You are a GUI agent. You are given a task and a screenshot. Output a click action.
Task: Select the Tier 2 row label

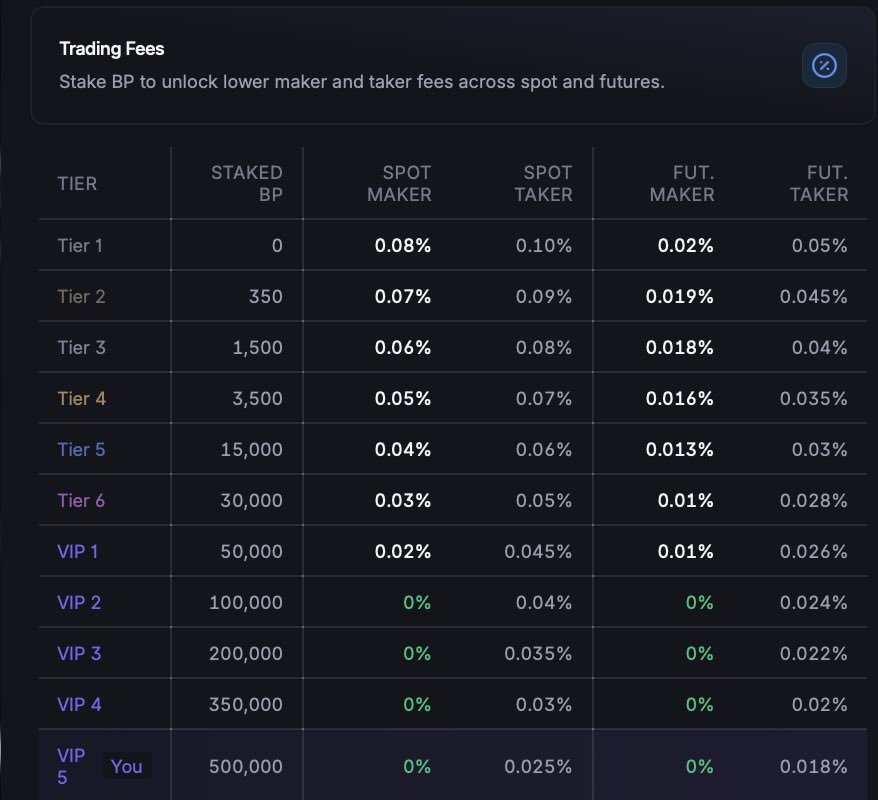[x=81, y=296]
